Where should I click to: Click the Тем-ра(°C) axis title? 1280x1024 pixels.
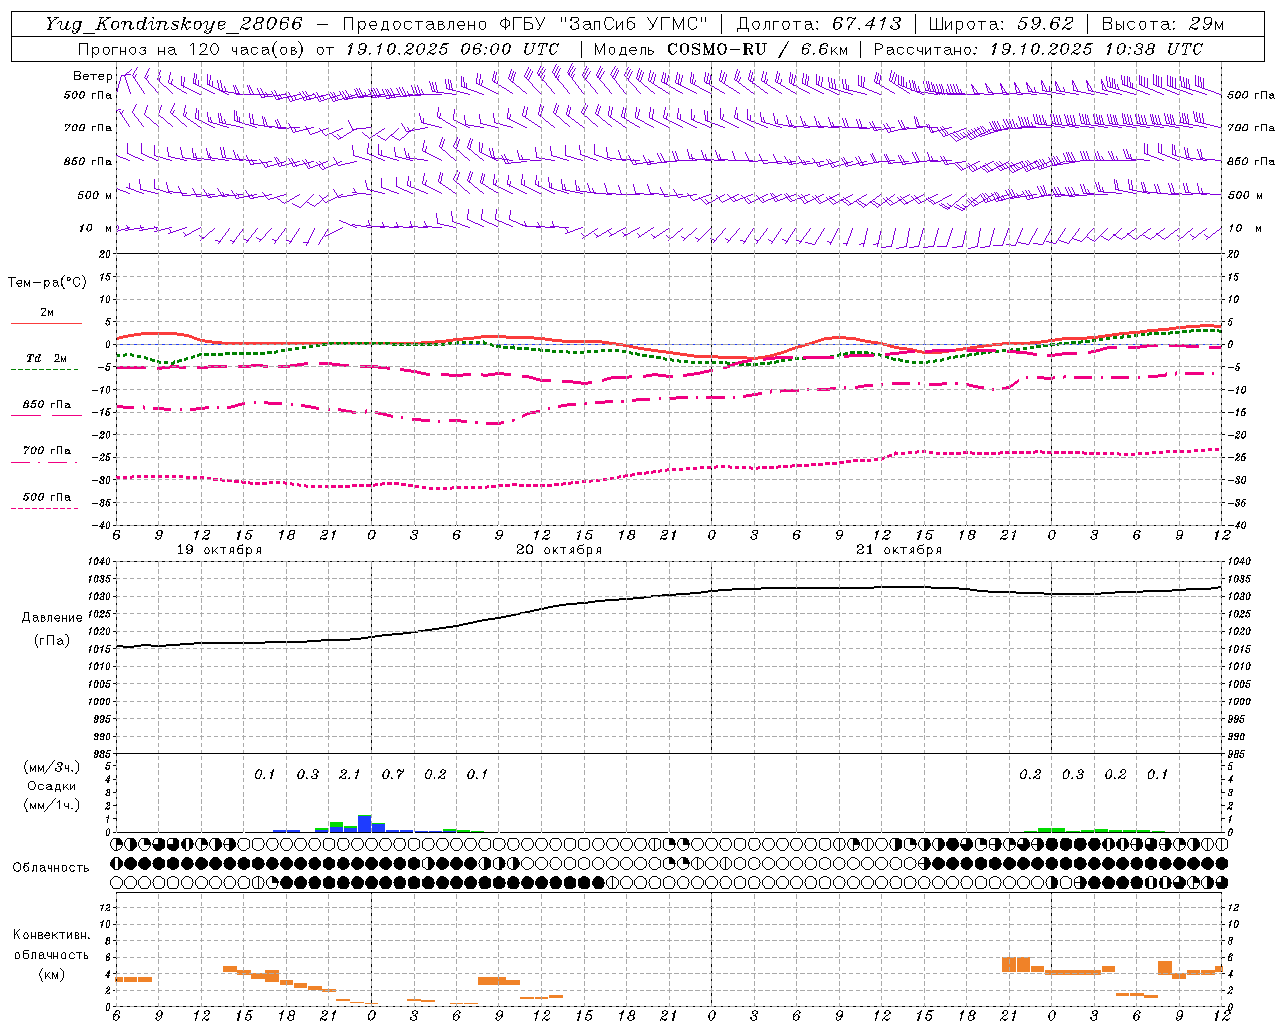47,283
